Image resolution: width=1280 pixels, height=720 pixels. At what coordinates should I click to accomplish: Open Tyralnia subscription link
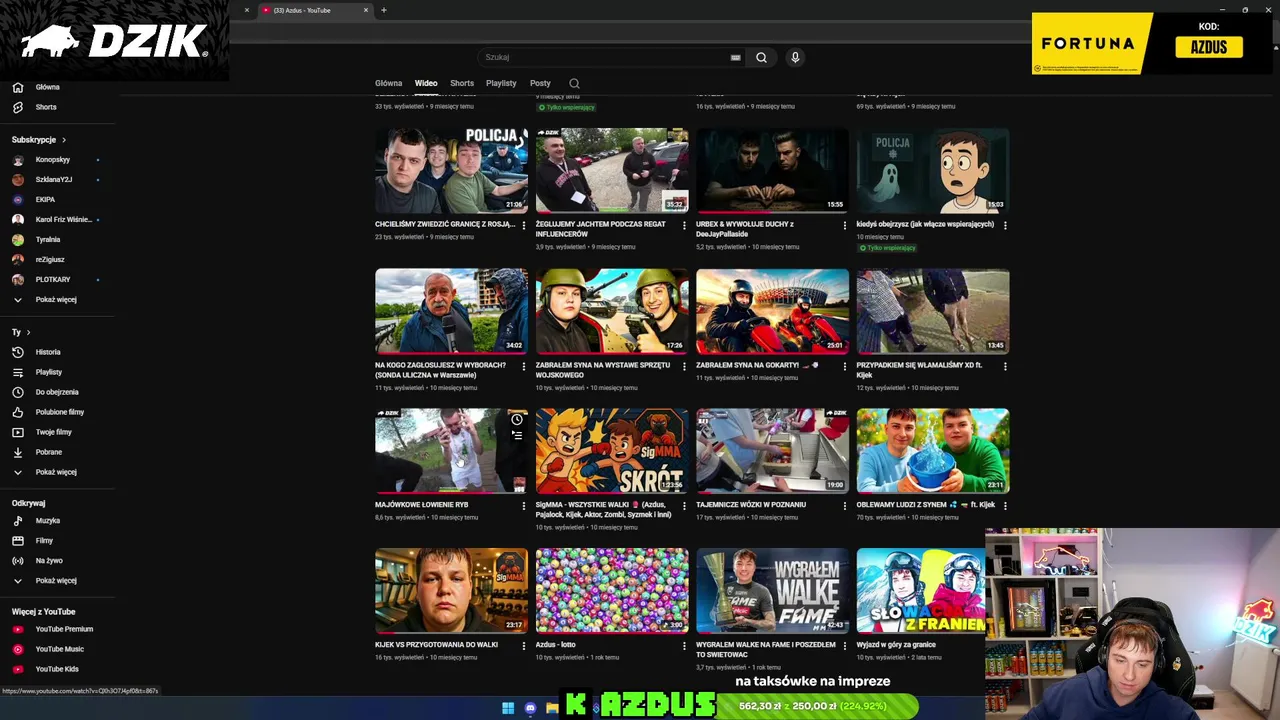[48, 240]
